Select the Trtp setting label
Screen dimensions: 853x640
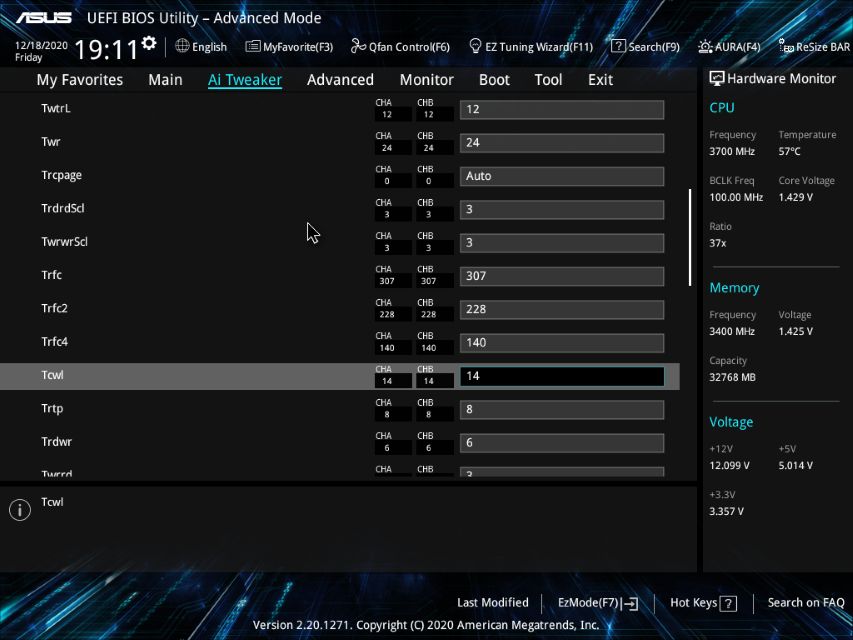(52, 409)
